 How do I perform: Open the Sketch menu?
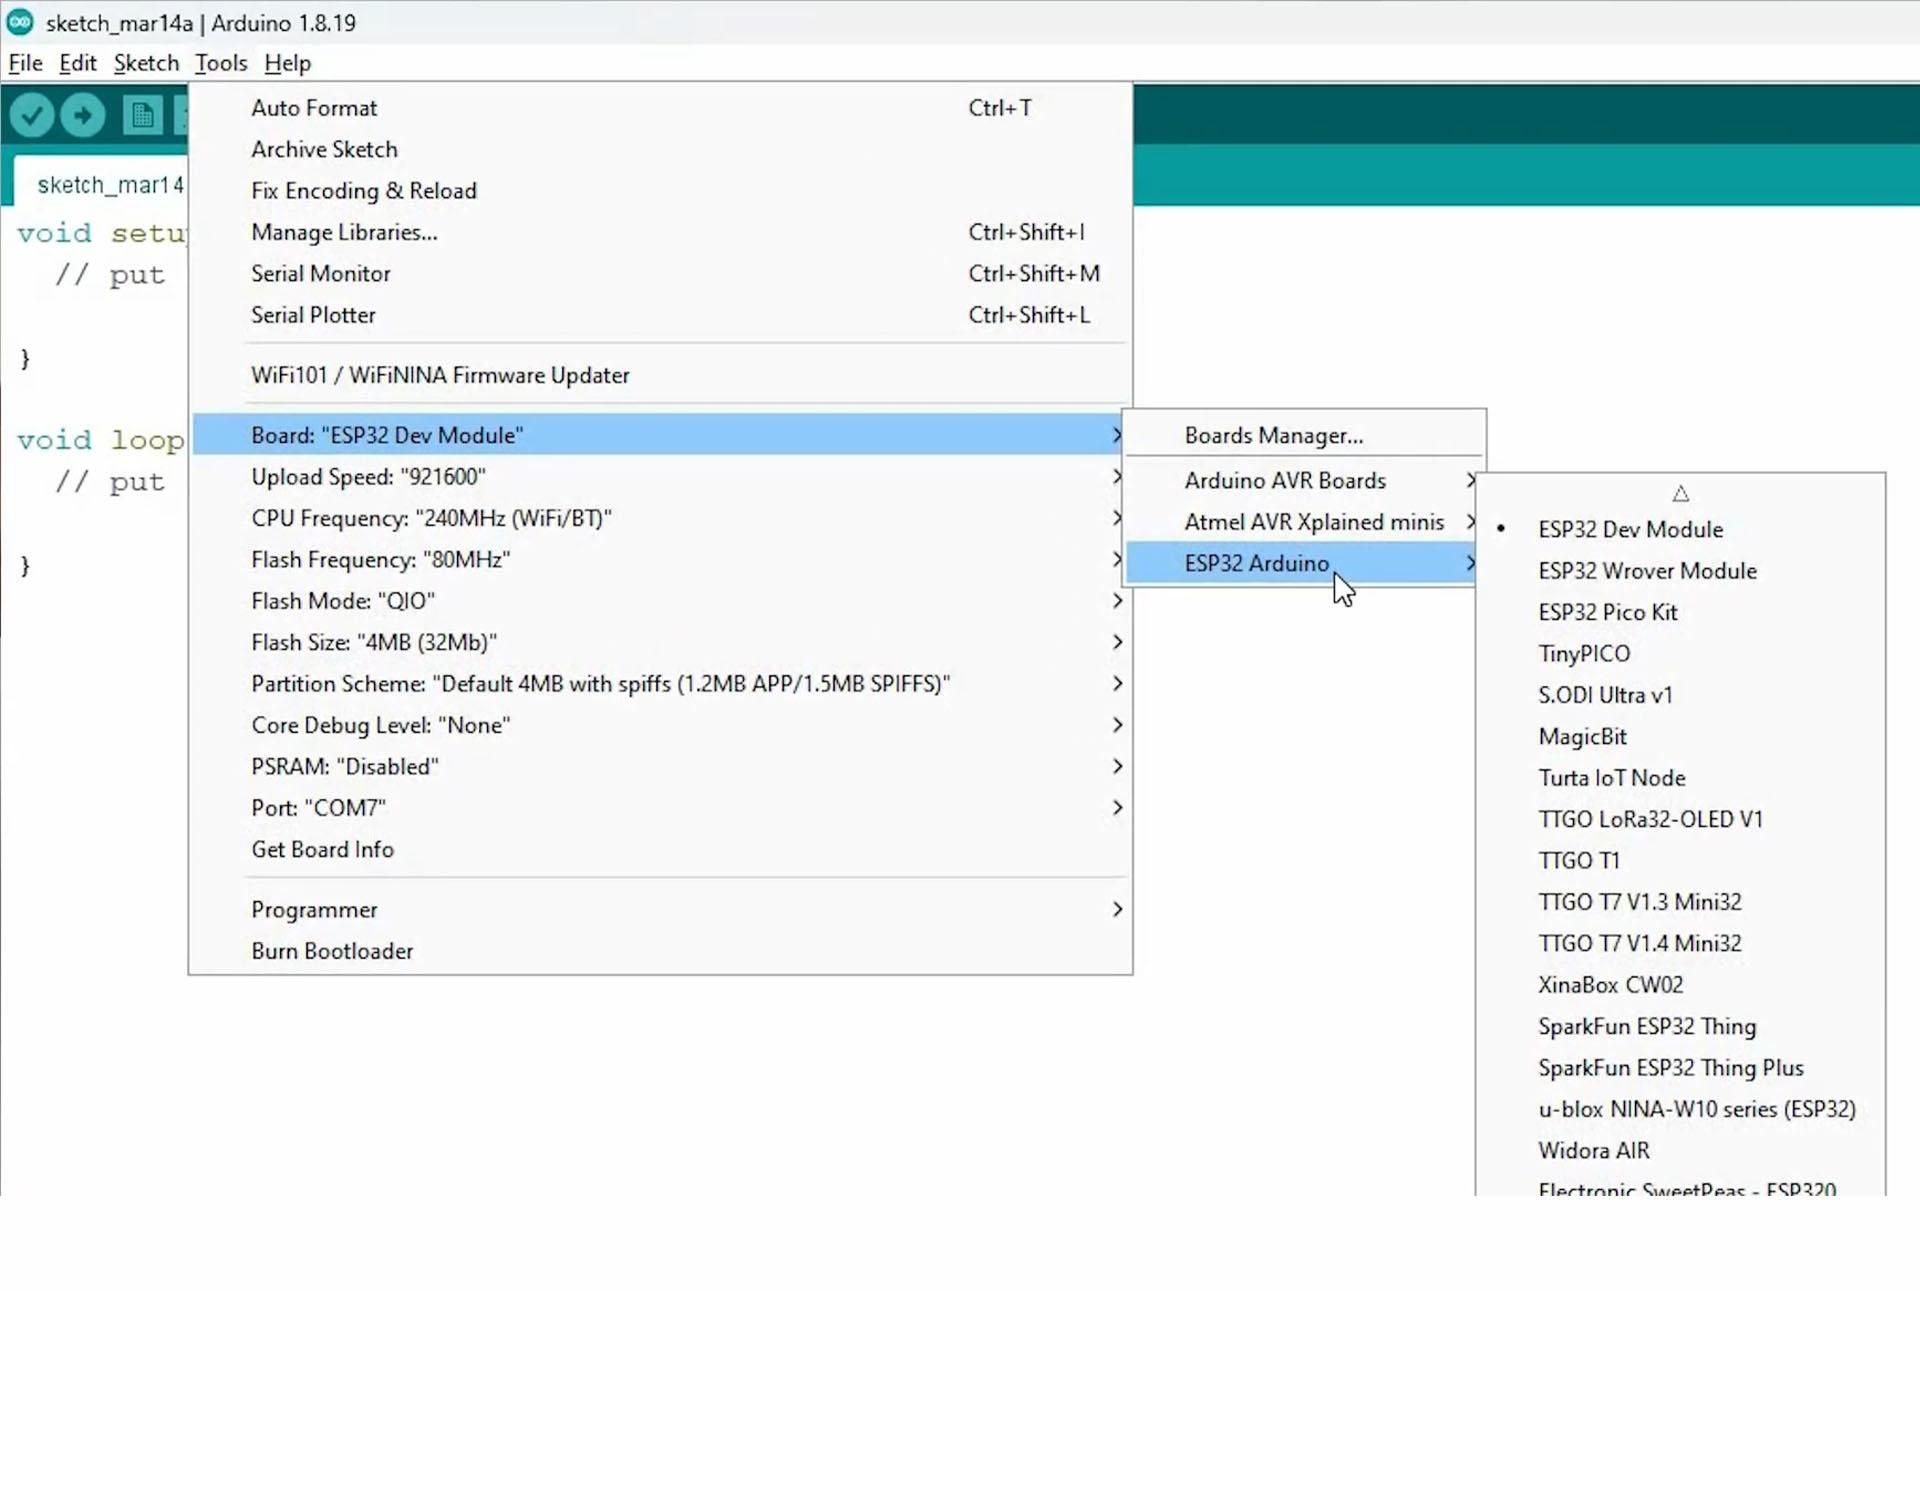[x=146, y=63]
